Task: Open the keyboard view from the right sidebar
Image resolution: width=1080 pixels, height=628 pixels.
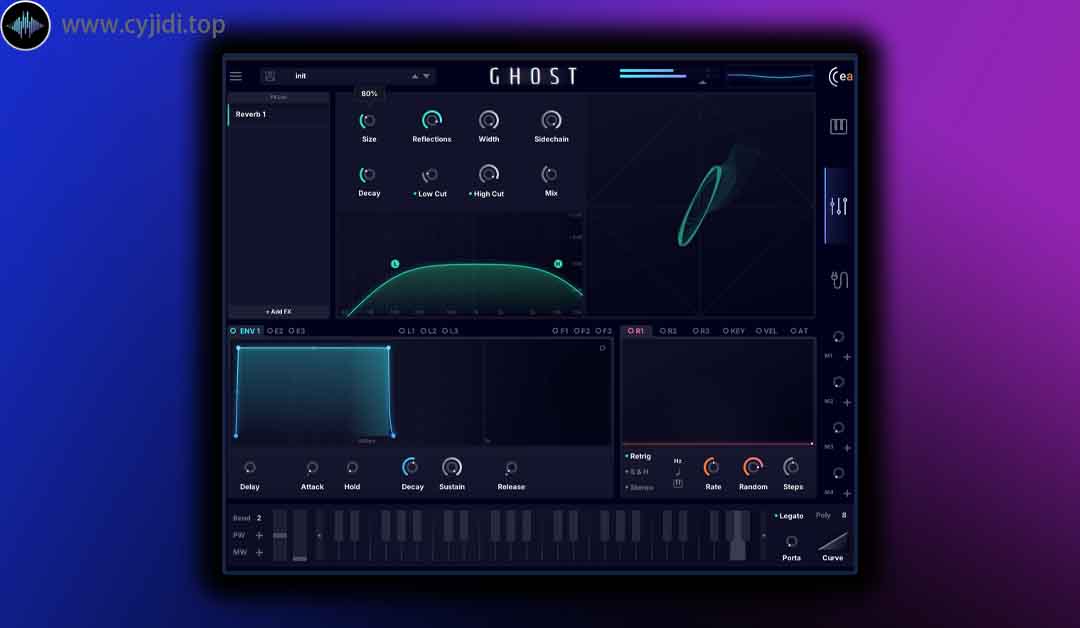Action: point(838,126)
